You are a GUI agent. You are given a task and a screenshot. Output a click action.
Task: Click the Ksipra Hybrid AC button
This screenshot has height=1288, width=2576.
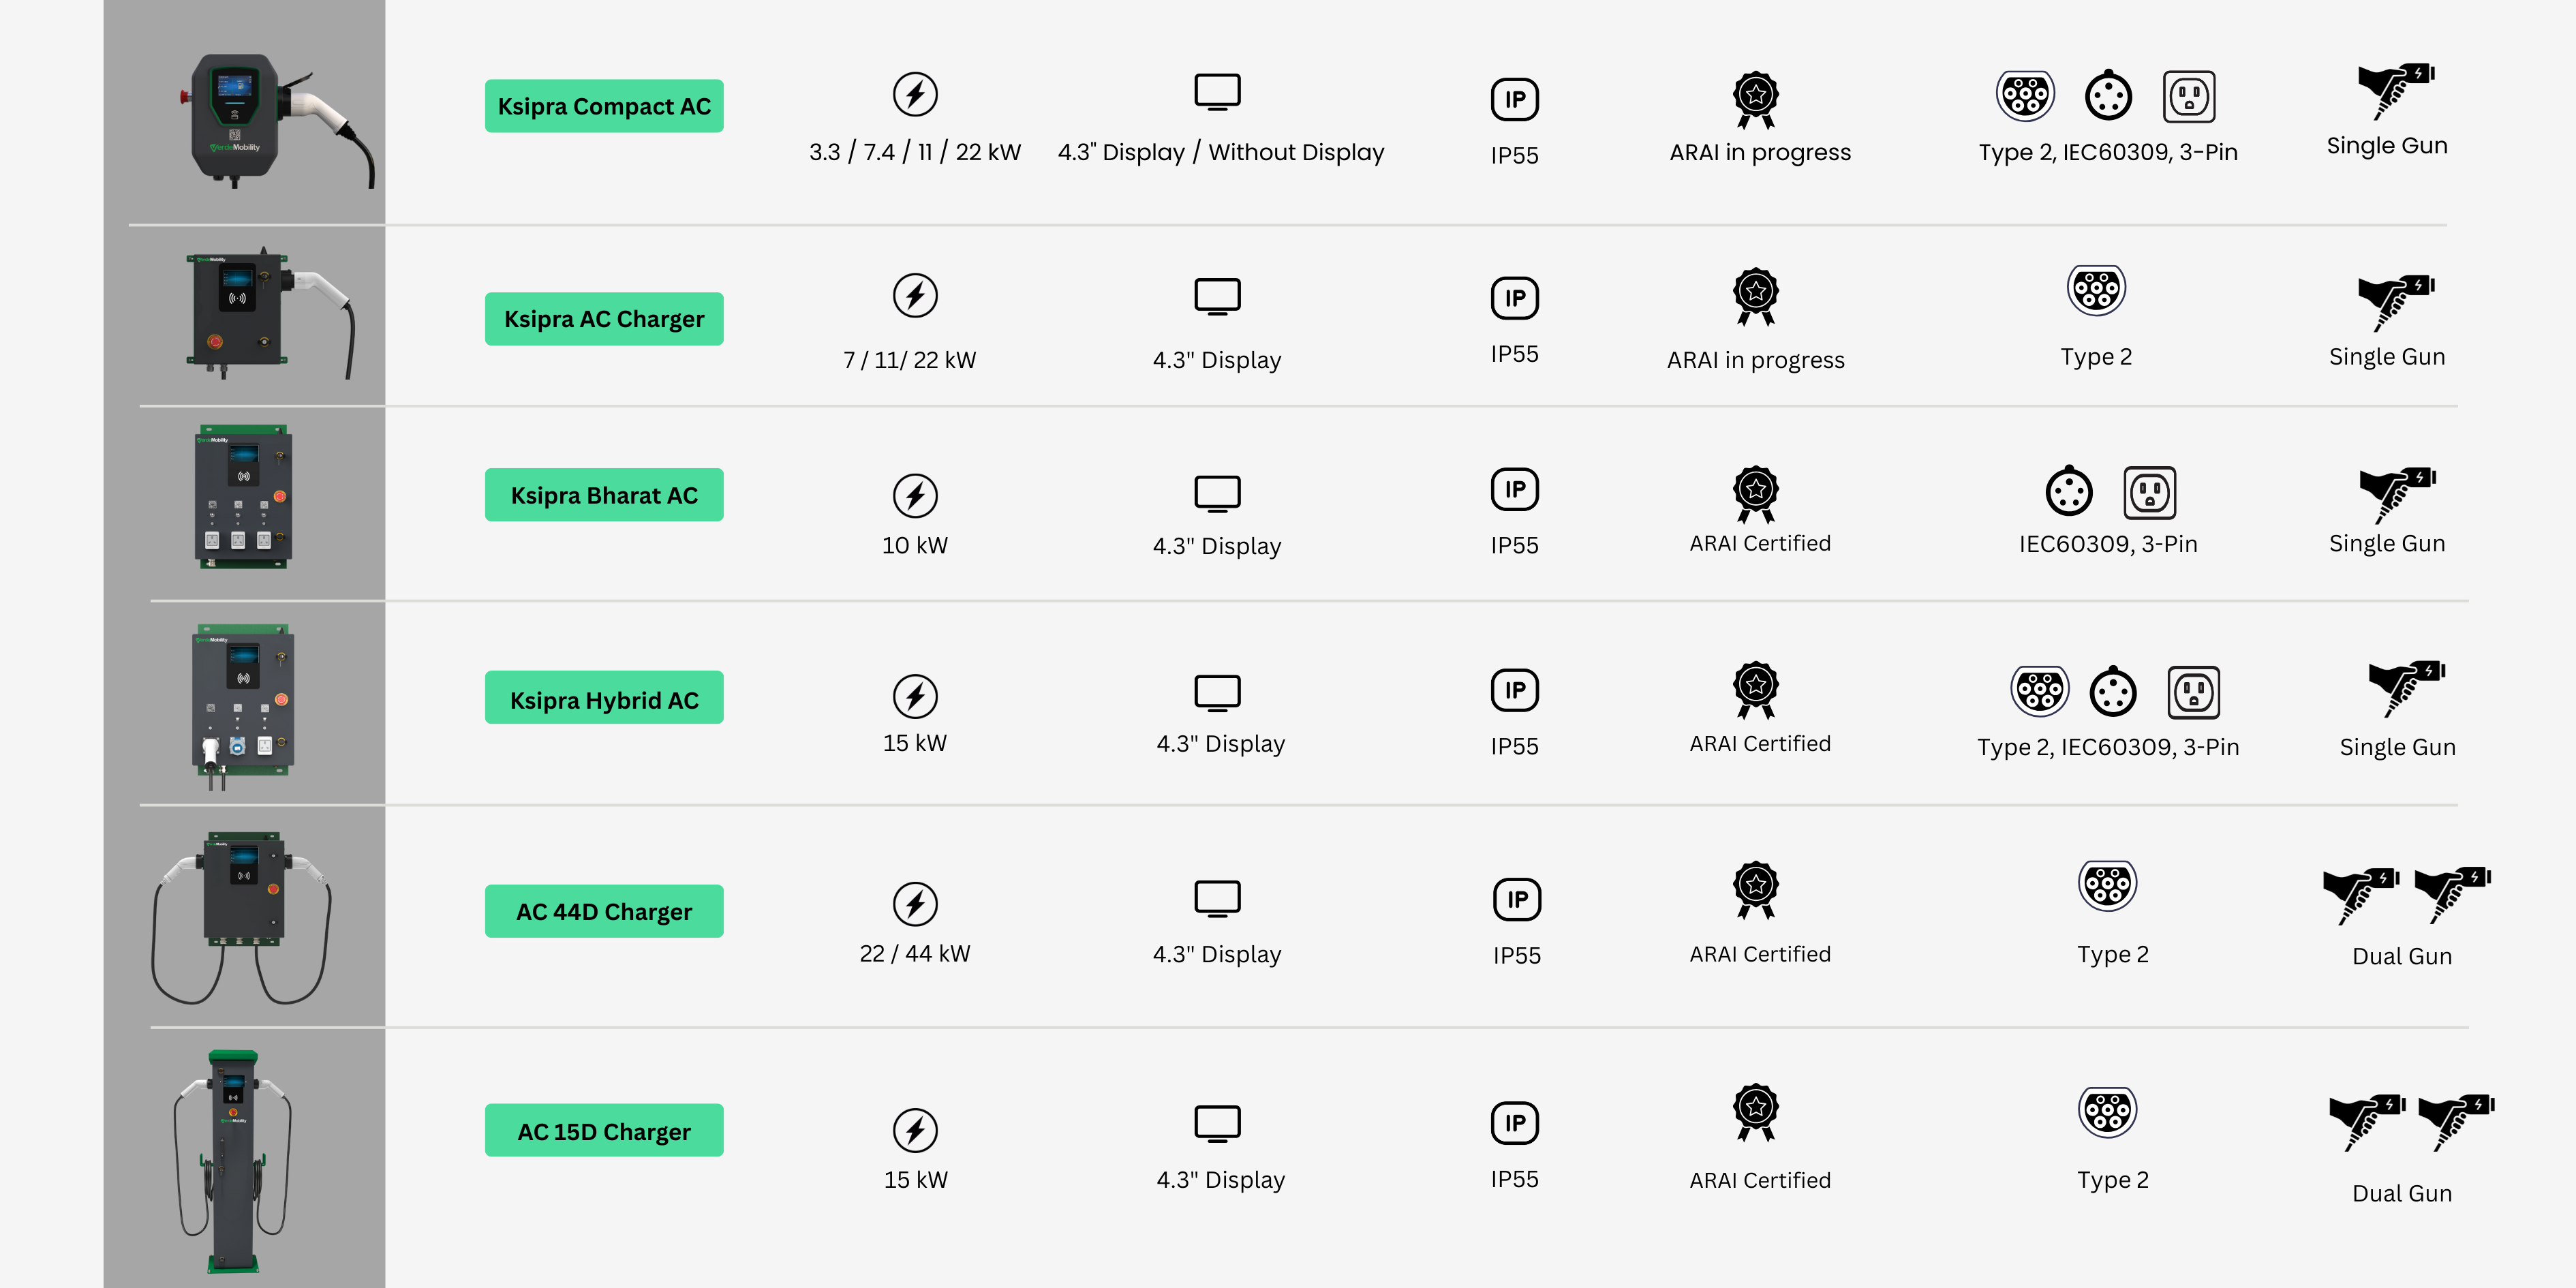604,699
